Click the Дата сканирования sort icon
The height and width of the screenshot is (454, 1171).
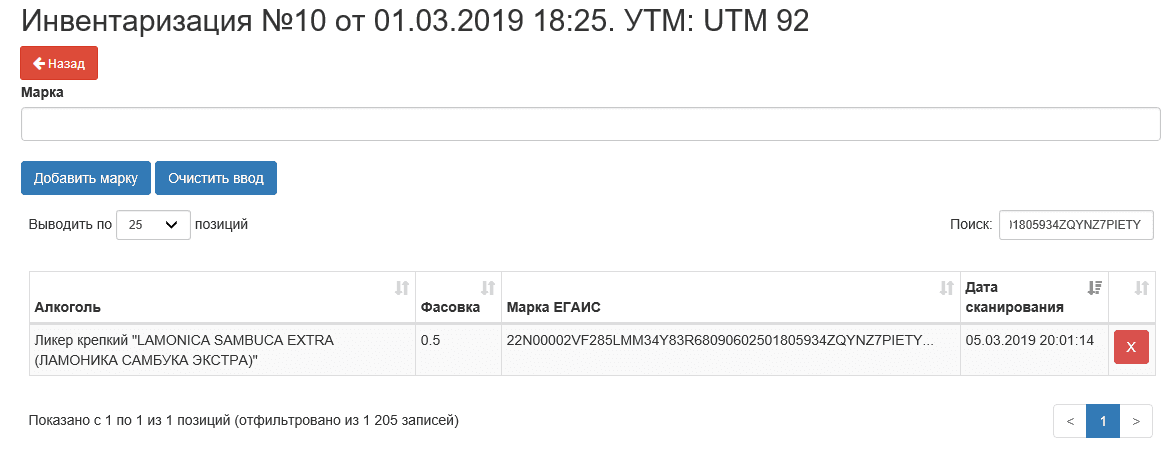[x=1095, y=288]
